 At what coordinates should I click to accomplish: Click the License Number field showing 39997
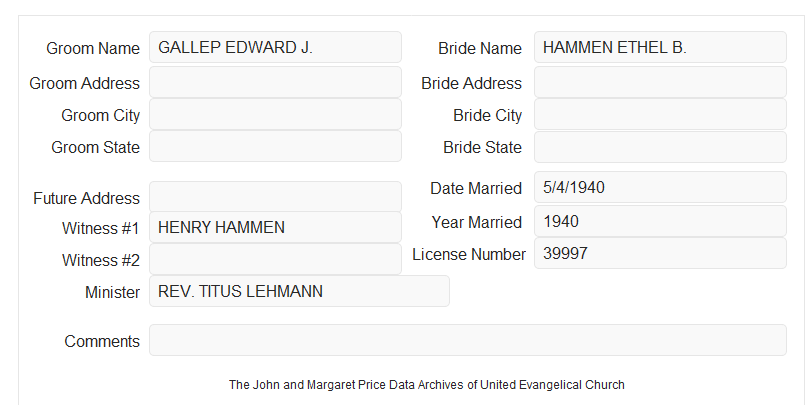pos(660,253)
